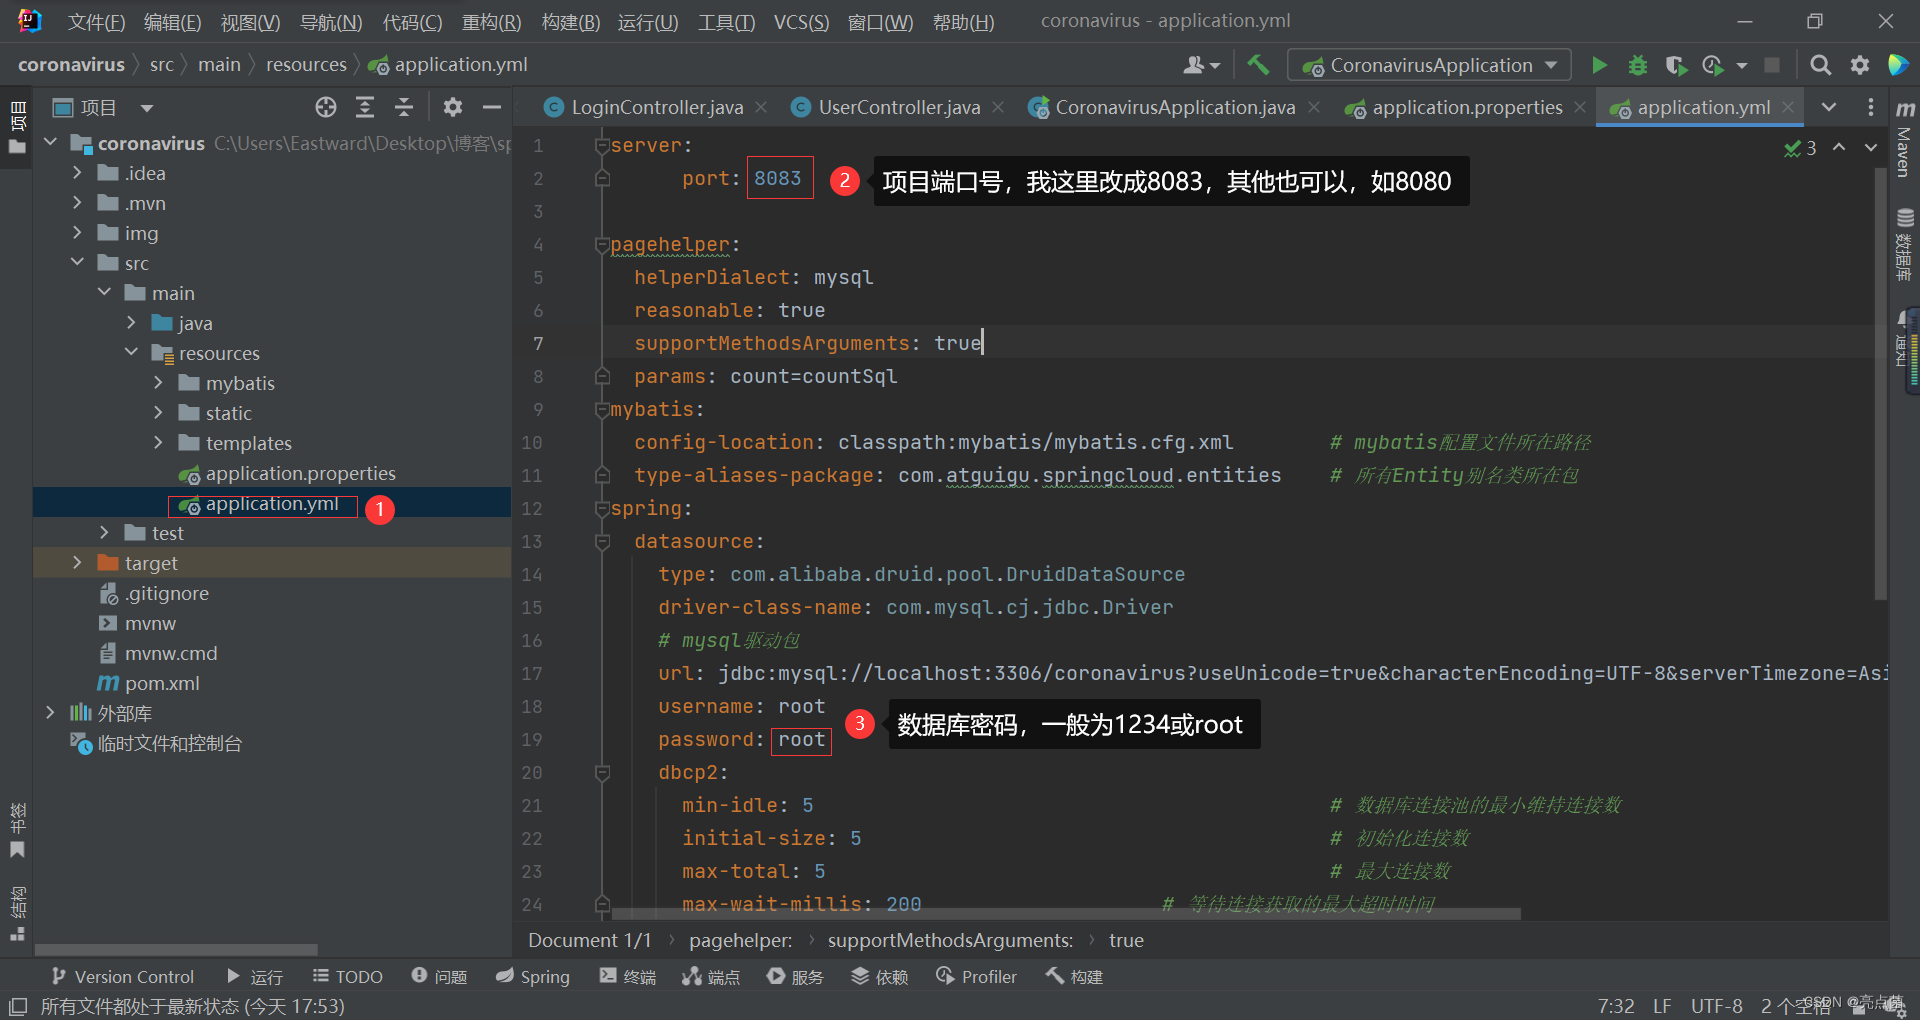Screen dimensions: 1920x1020
Task: Start debugging with the bug icon
Action: click(x=1637, y=65)
